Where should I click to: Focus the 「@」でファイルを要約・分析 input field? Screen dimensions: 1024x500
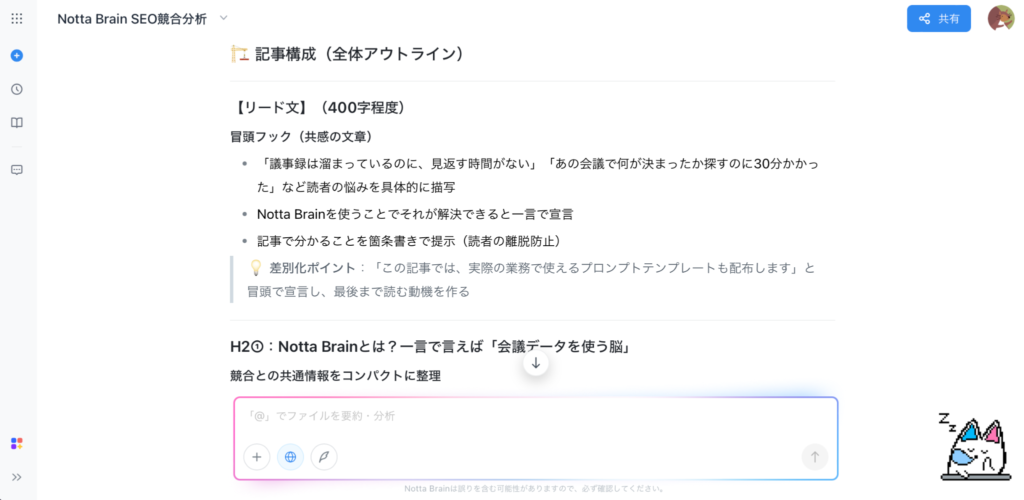(x=536, y=416)
